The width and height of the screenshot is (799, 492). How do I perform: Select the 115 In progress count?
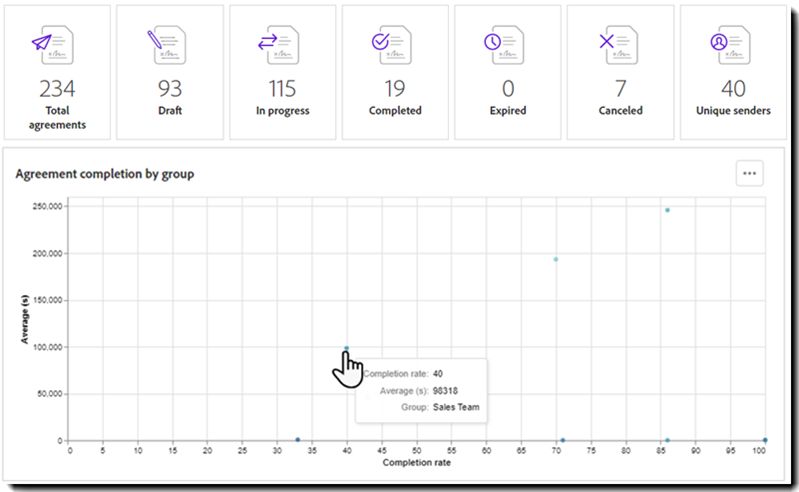click(283, 90)
